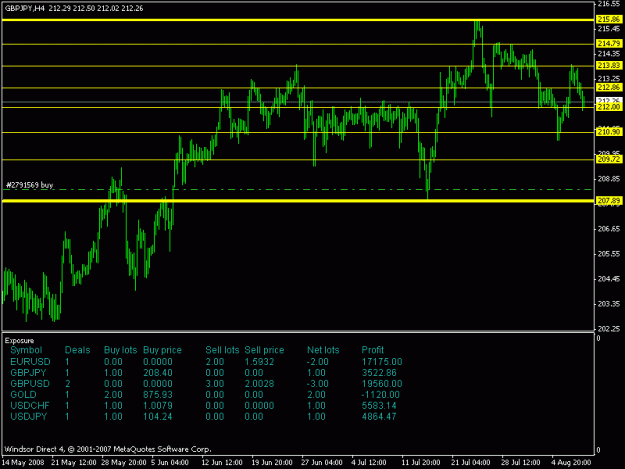The image size is (625, 469).
Task: Click the 19 Jun 20:00 time label
Action: pos(272,463)
